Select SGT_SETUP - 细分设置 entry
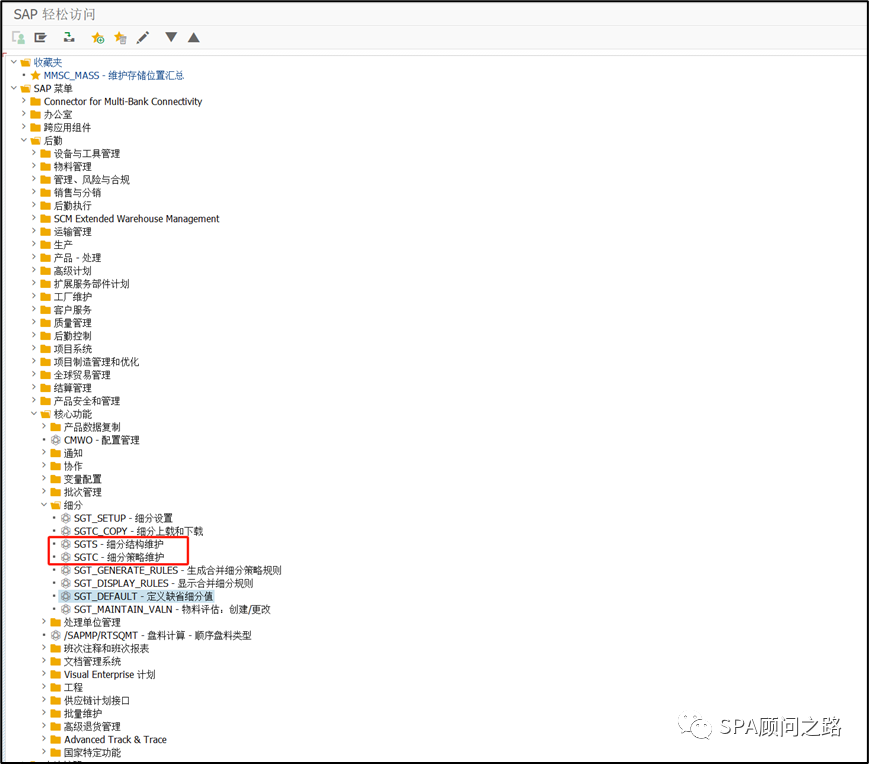The image size is (869, 764). coord(123,518)
